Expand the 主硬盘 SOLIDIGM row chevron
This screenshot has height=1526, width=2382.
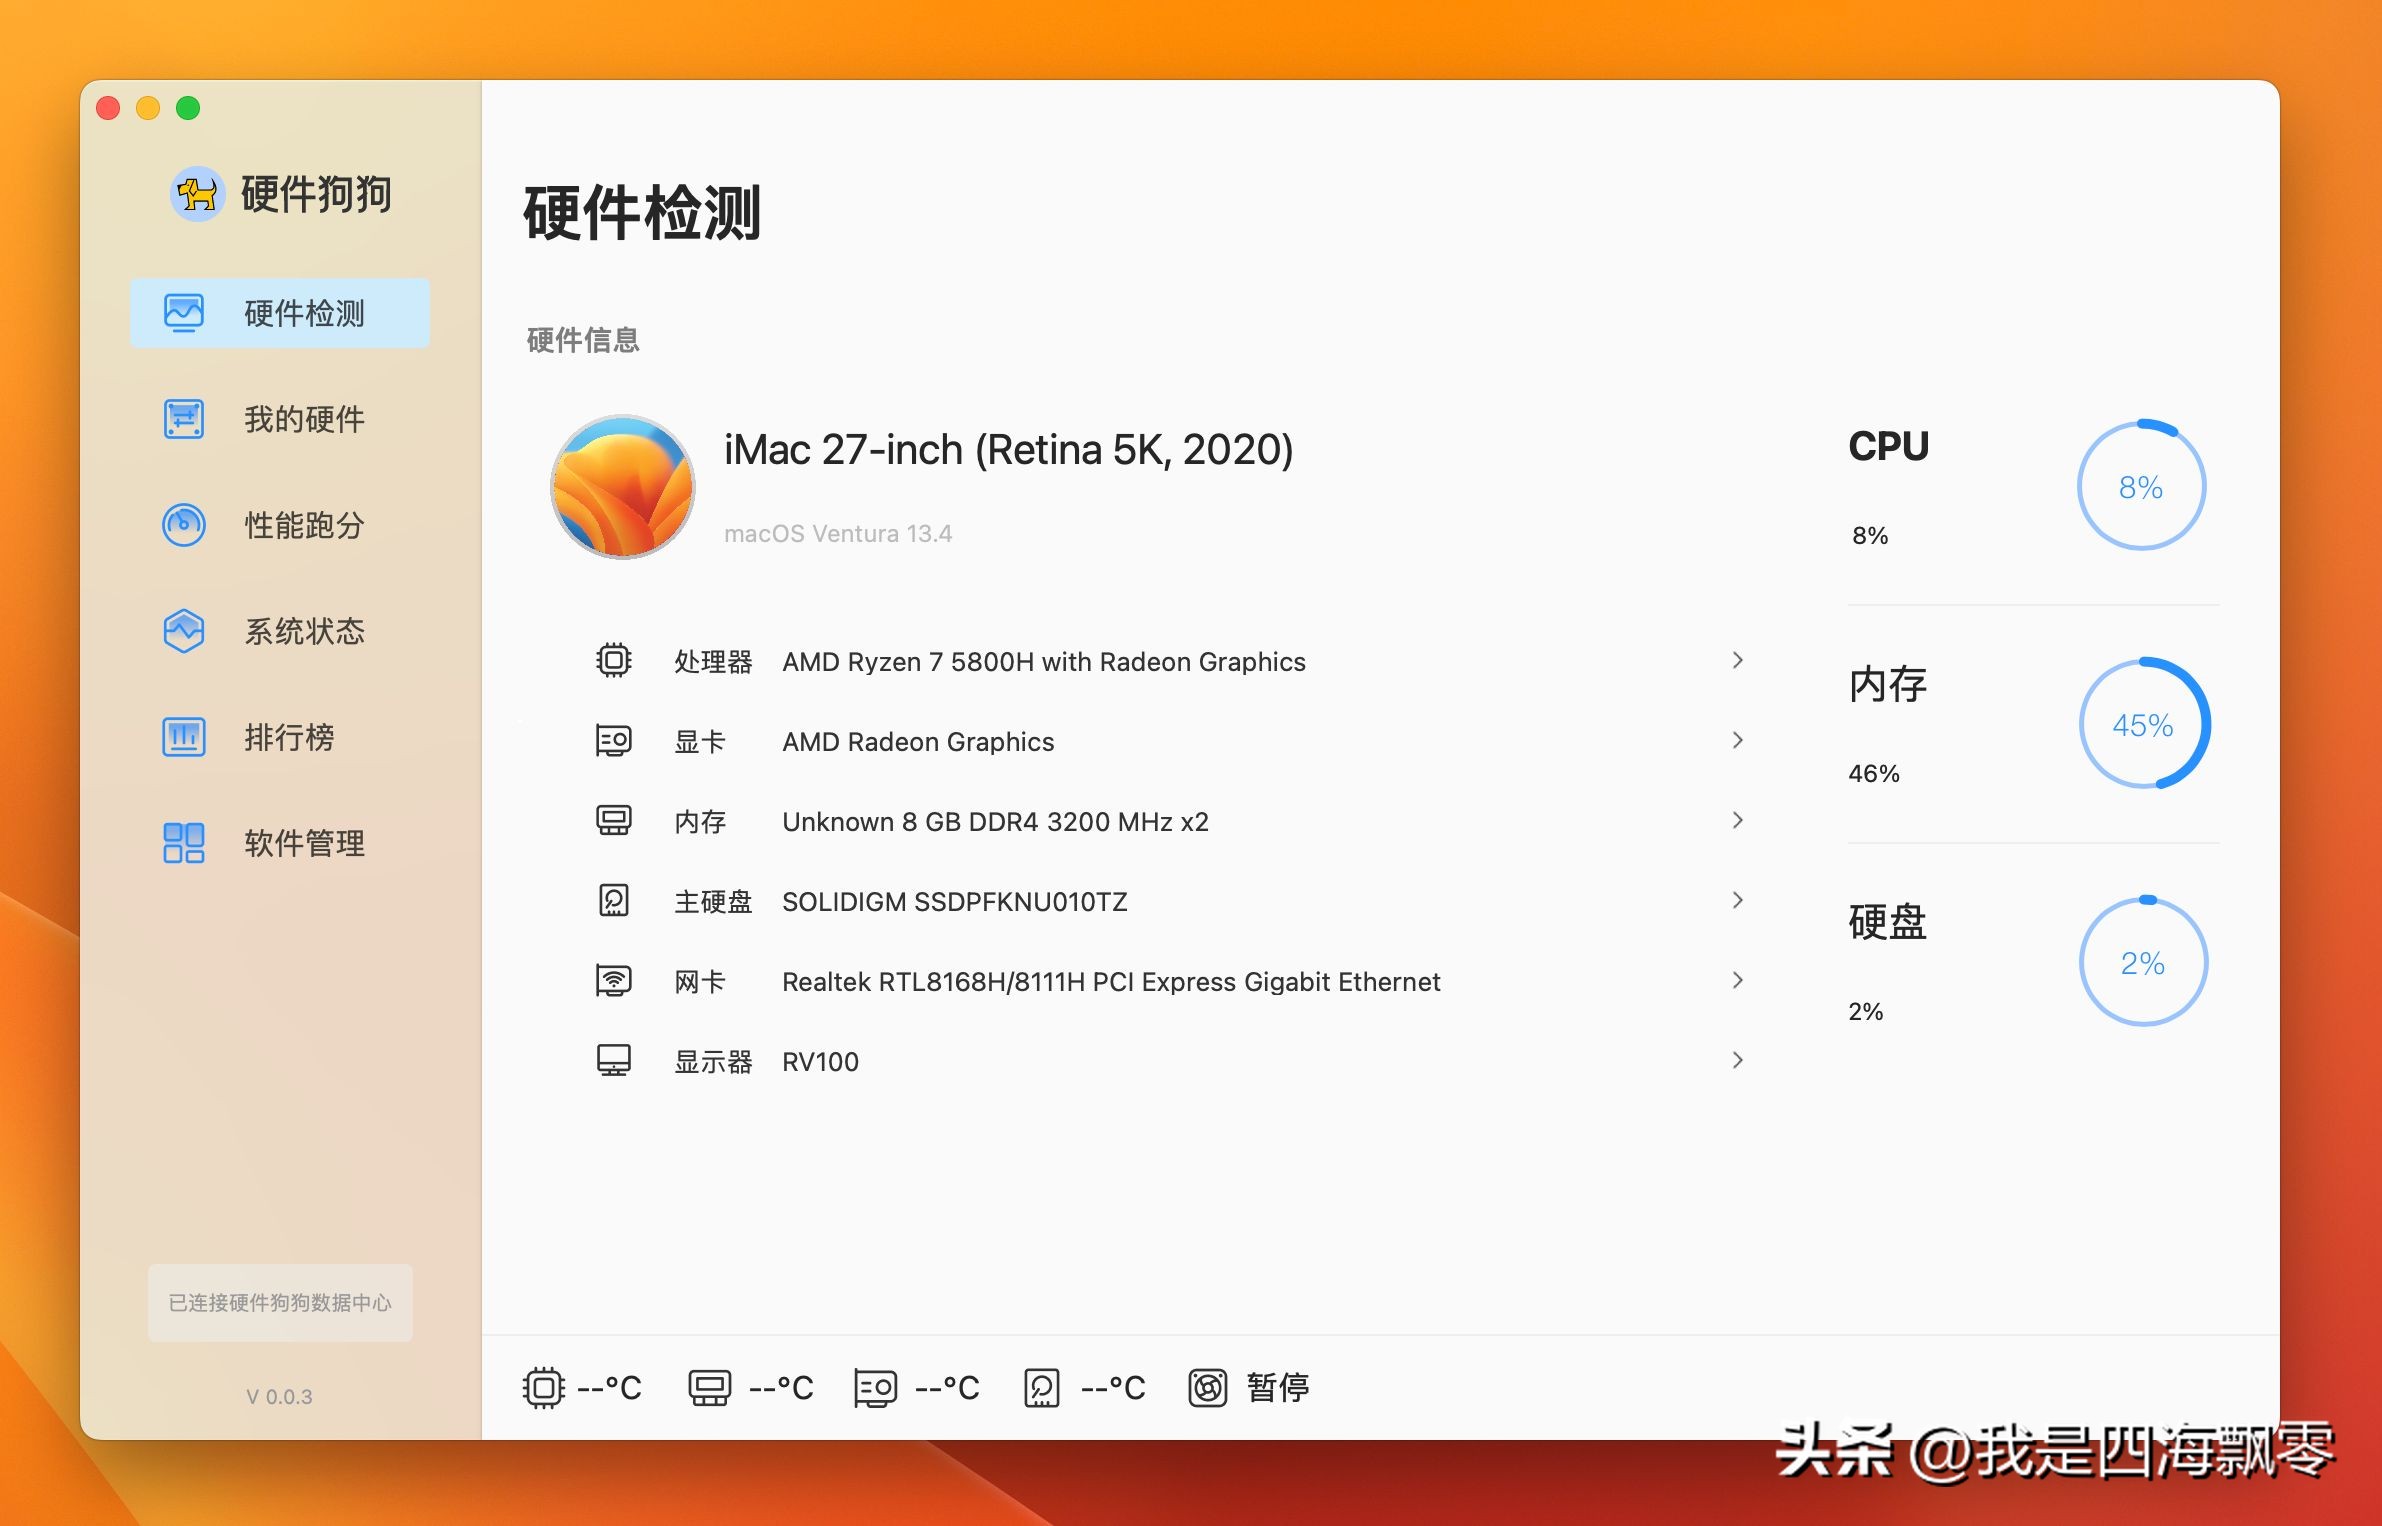point(1737,900)
